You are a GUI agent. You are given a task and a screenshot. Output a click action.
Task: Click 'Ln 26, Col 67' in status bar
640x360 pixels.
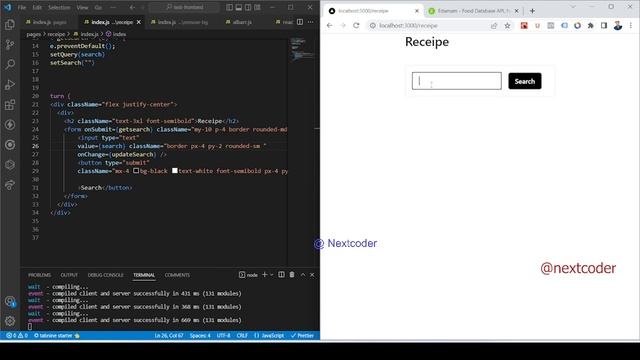(x=169, y=336)
